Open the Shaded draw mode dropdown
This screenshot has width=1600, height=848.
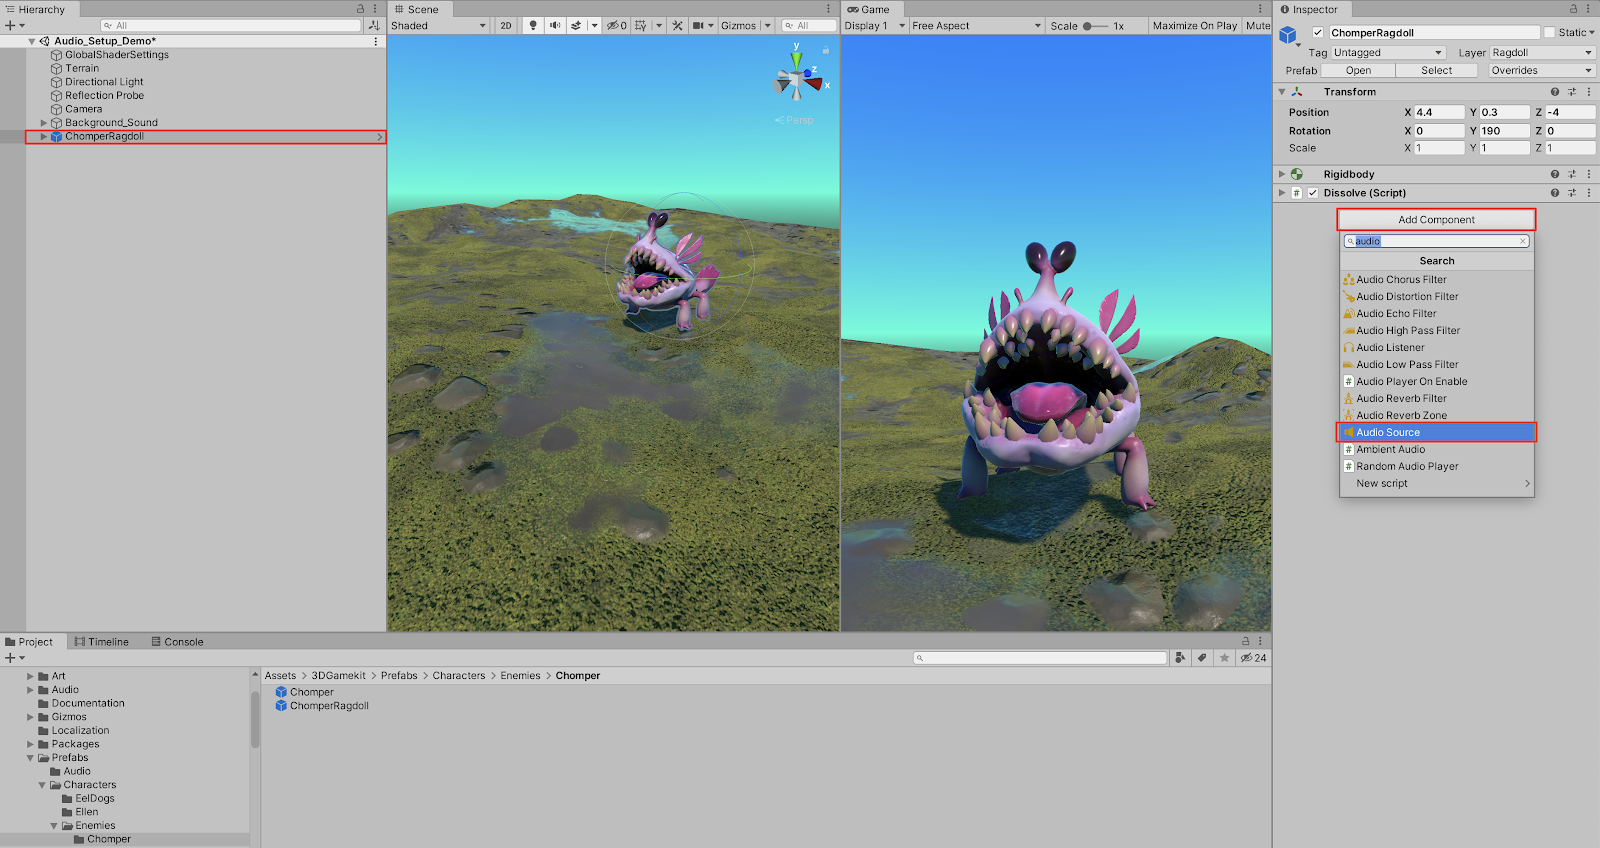click(x=438, y=26)
